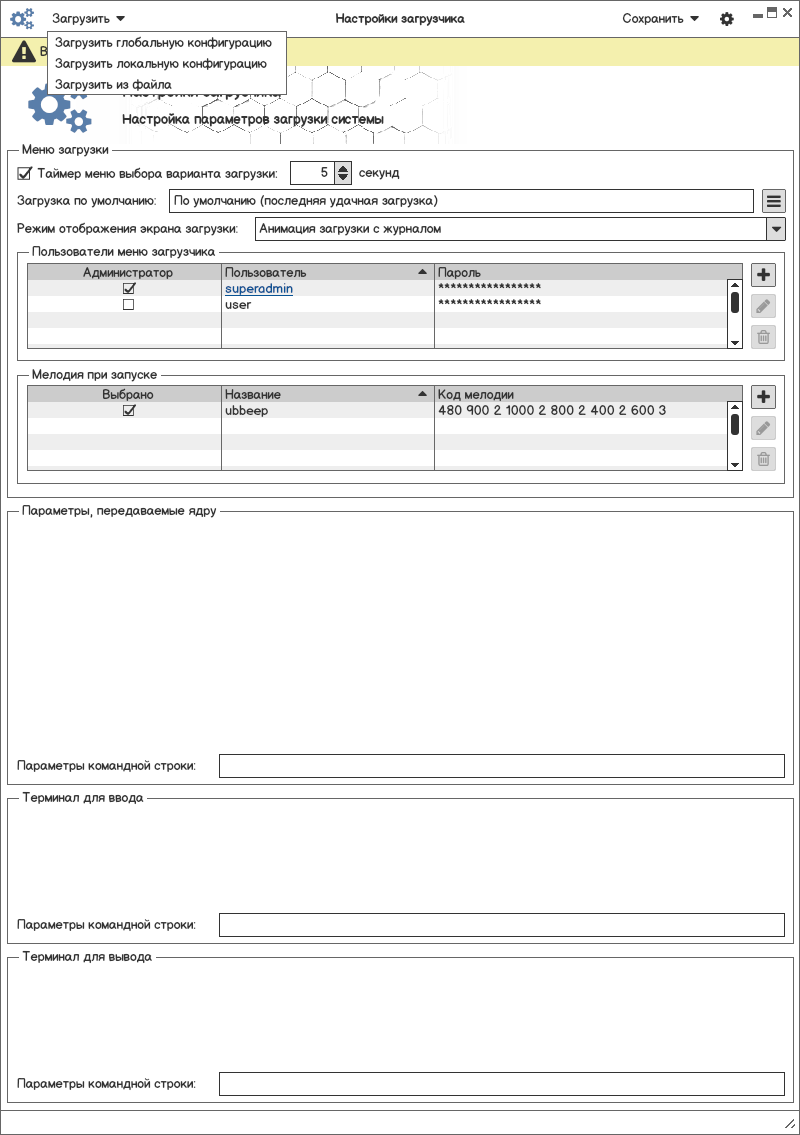Focus output terminal command line parameters field

[502, 1084]
